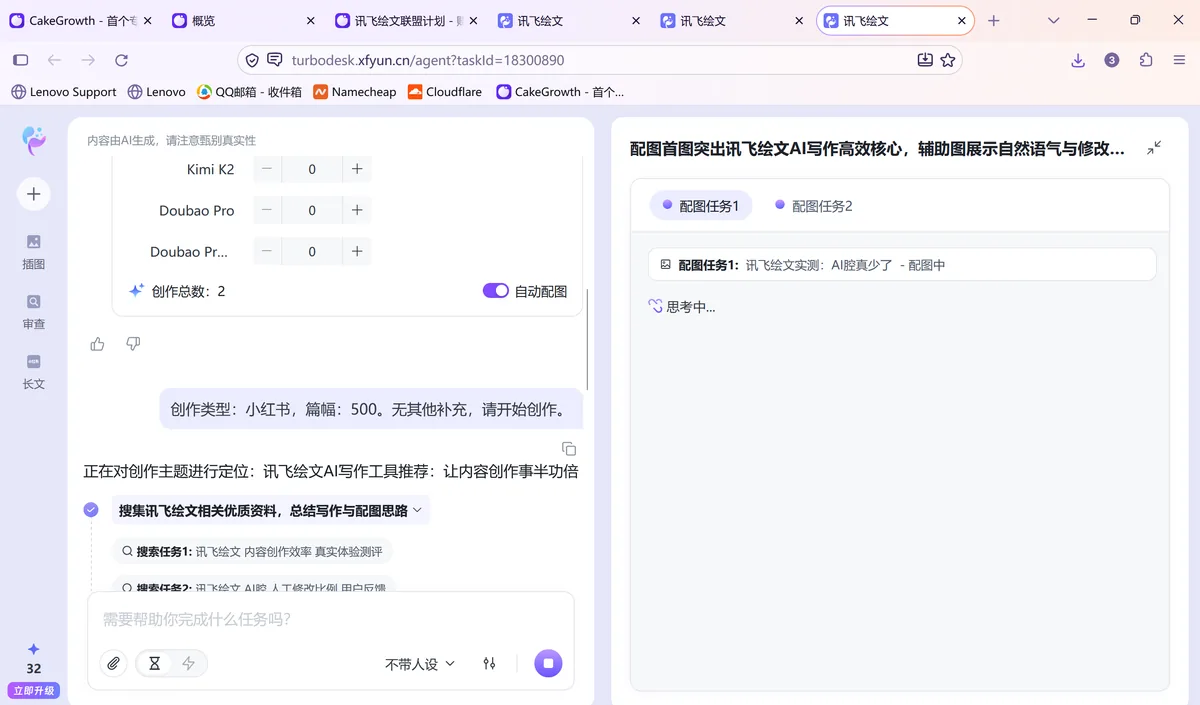Viewport: 1200px width, 705px height.
Task: Click the 创作类型：小红书 user message bubble
Action: click(x=371, y=409)
